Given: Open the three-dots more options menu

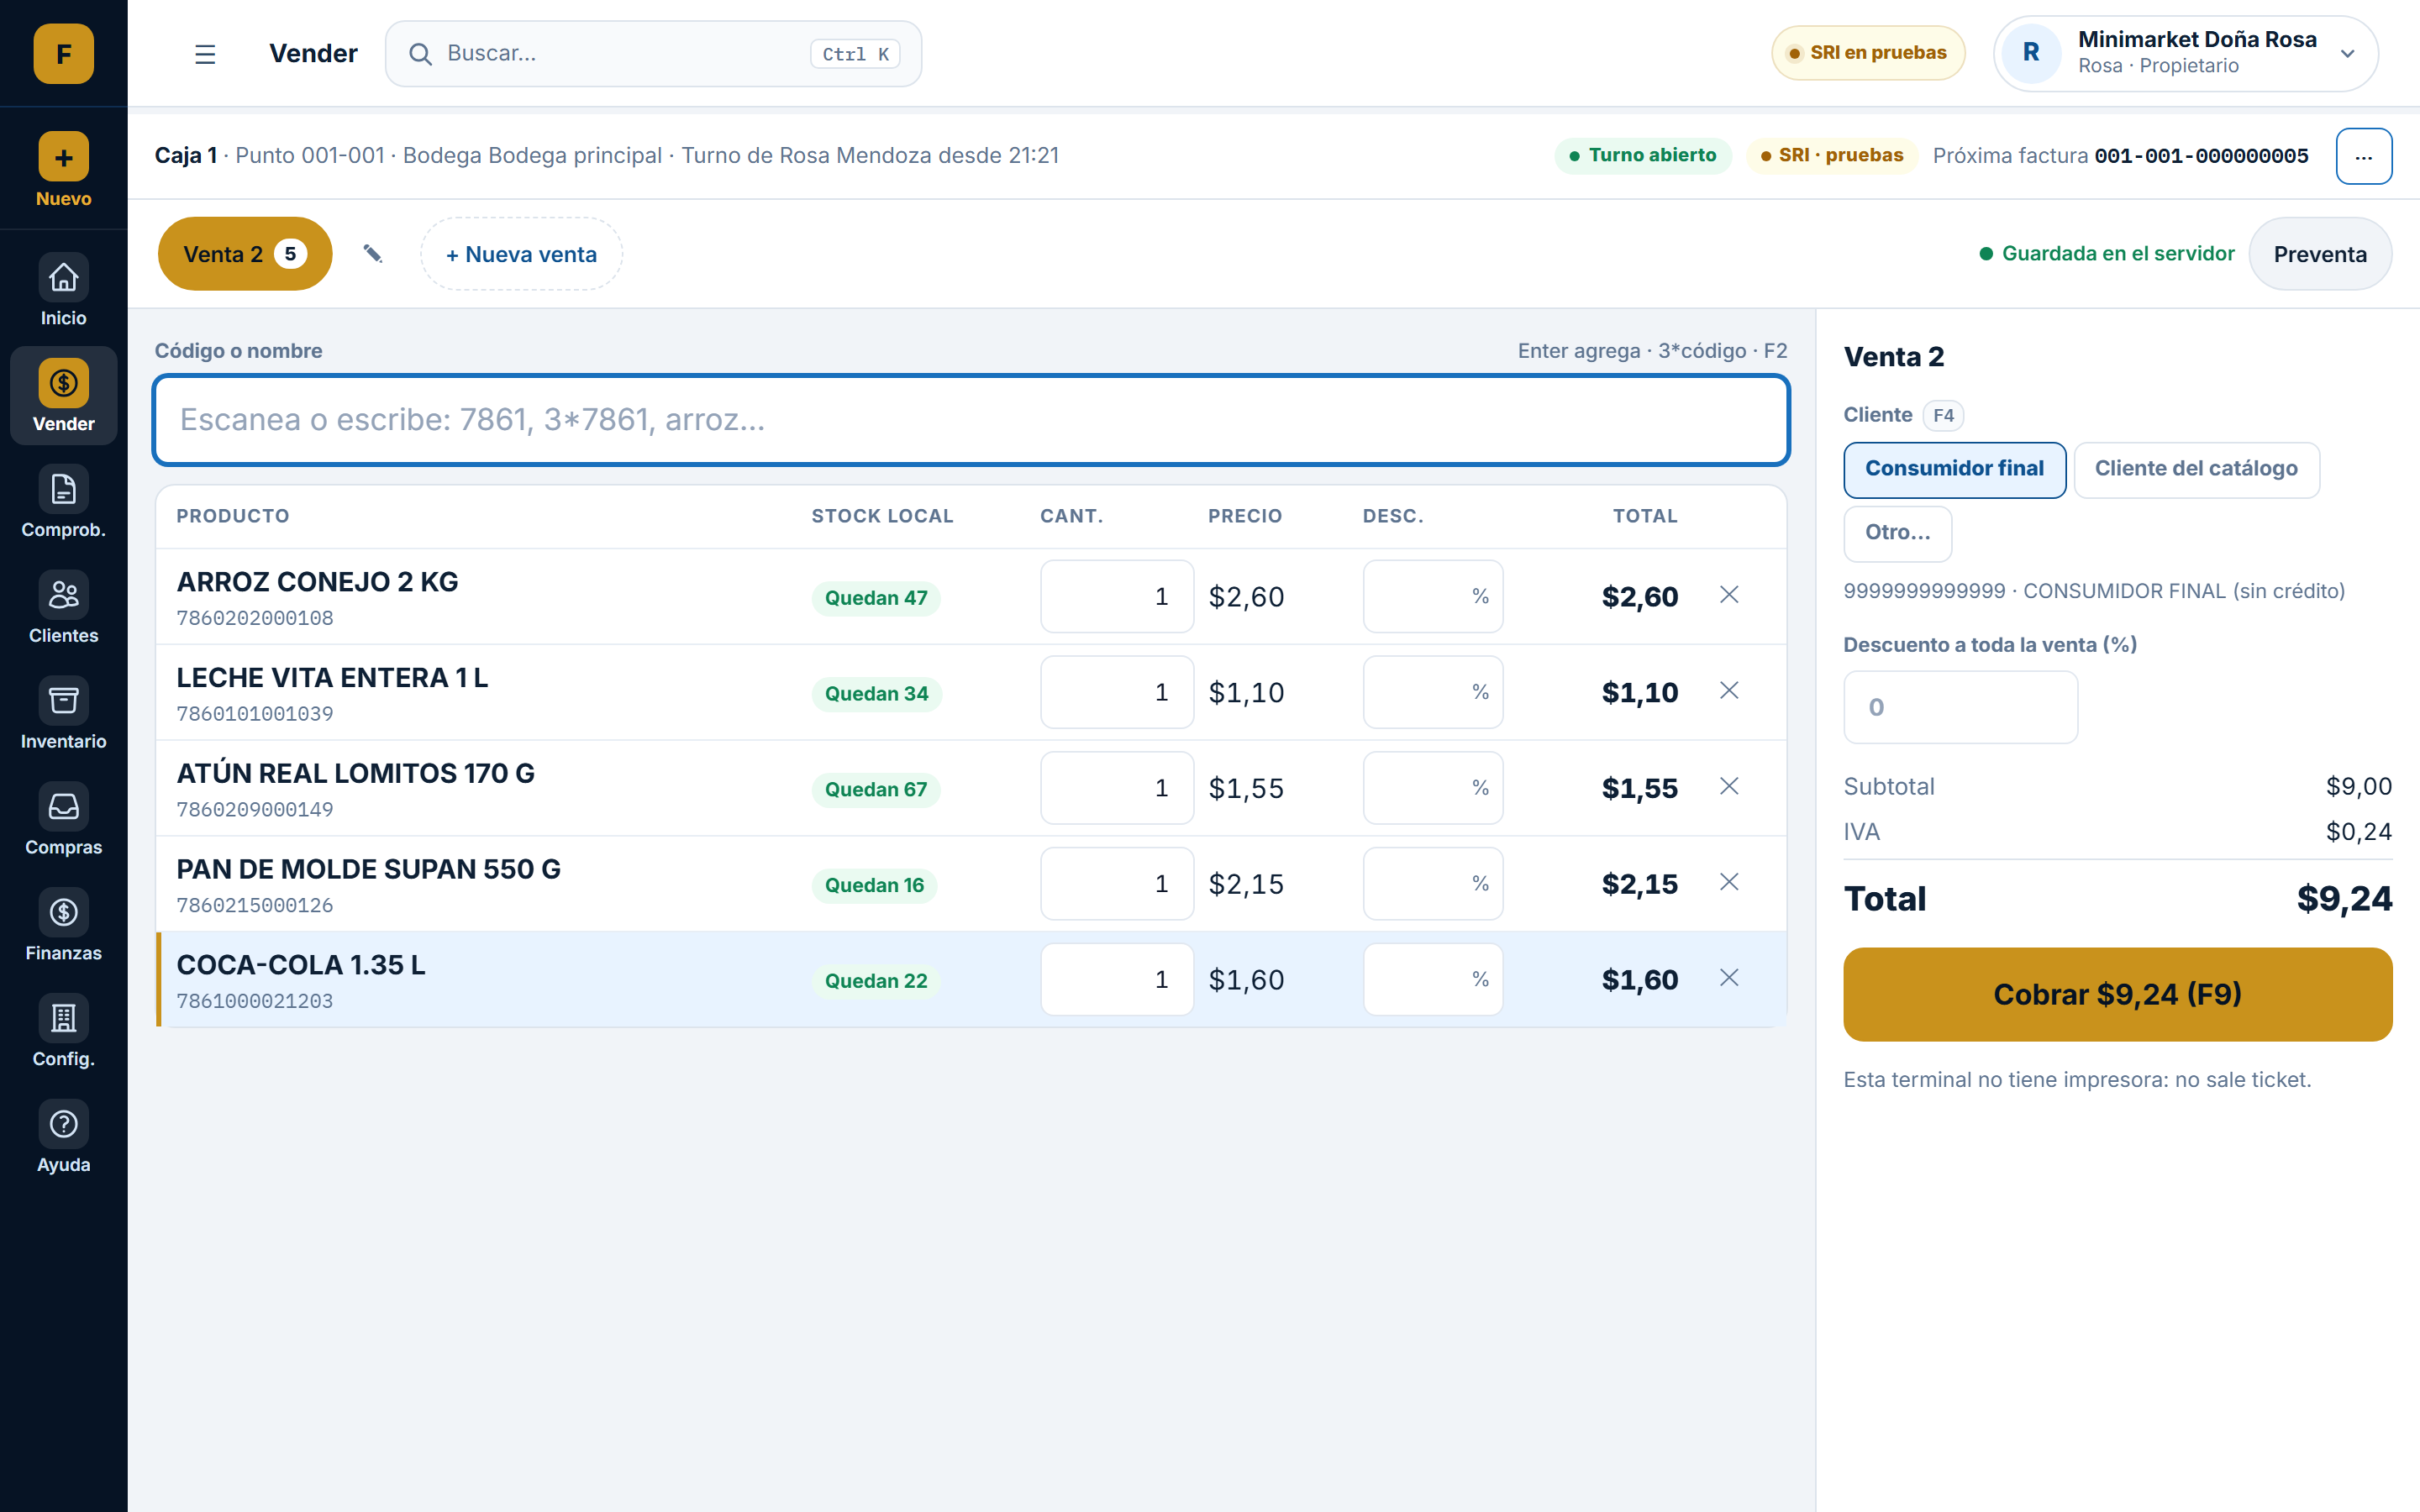Looking at the screenshot, I should click(x=2363, y=156).
